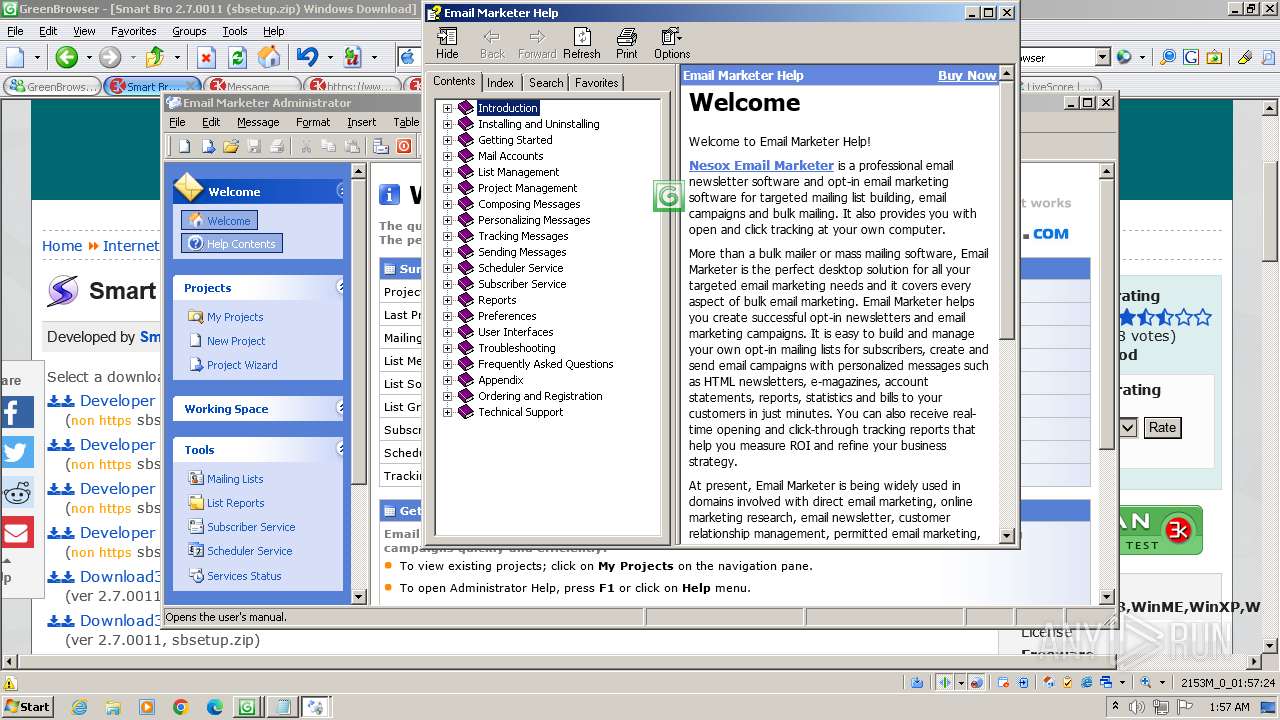This screenshot has width=1280, height=720.
Task: Click the Nesox Email Marketer link
Action: click(x=761, y=165)
